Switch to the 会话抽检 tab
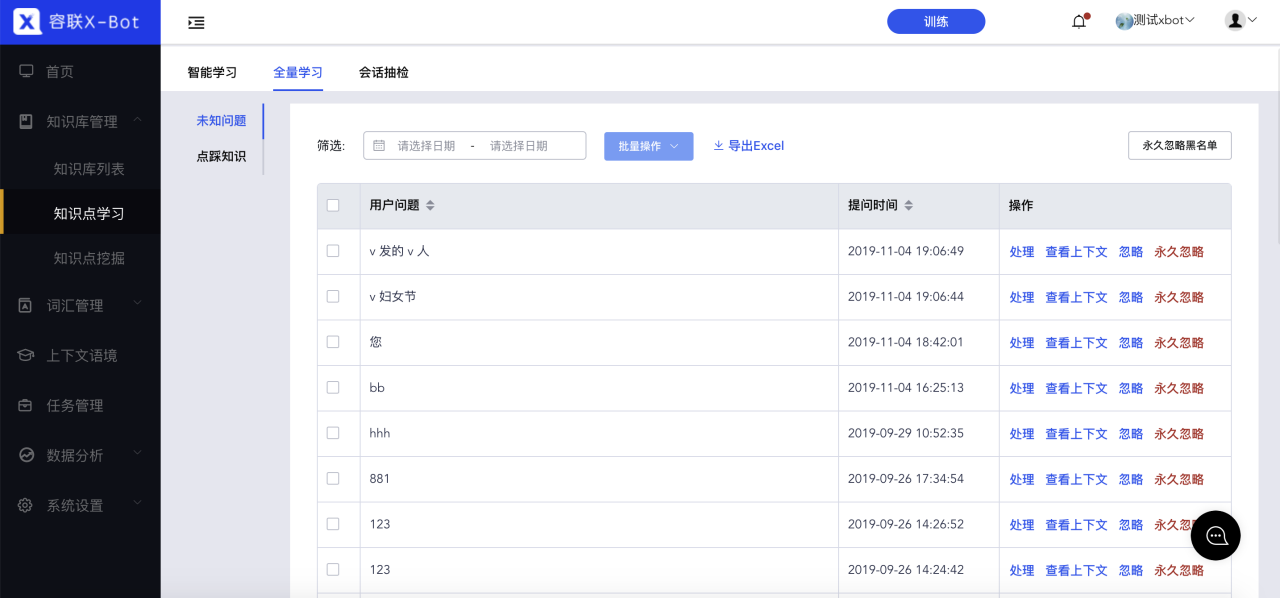 click(x=384, y=72)
